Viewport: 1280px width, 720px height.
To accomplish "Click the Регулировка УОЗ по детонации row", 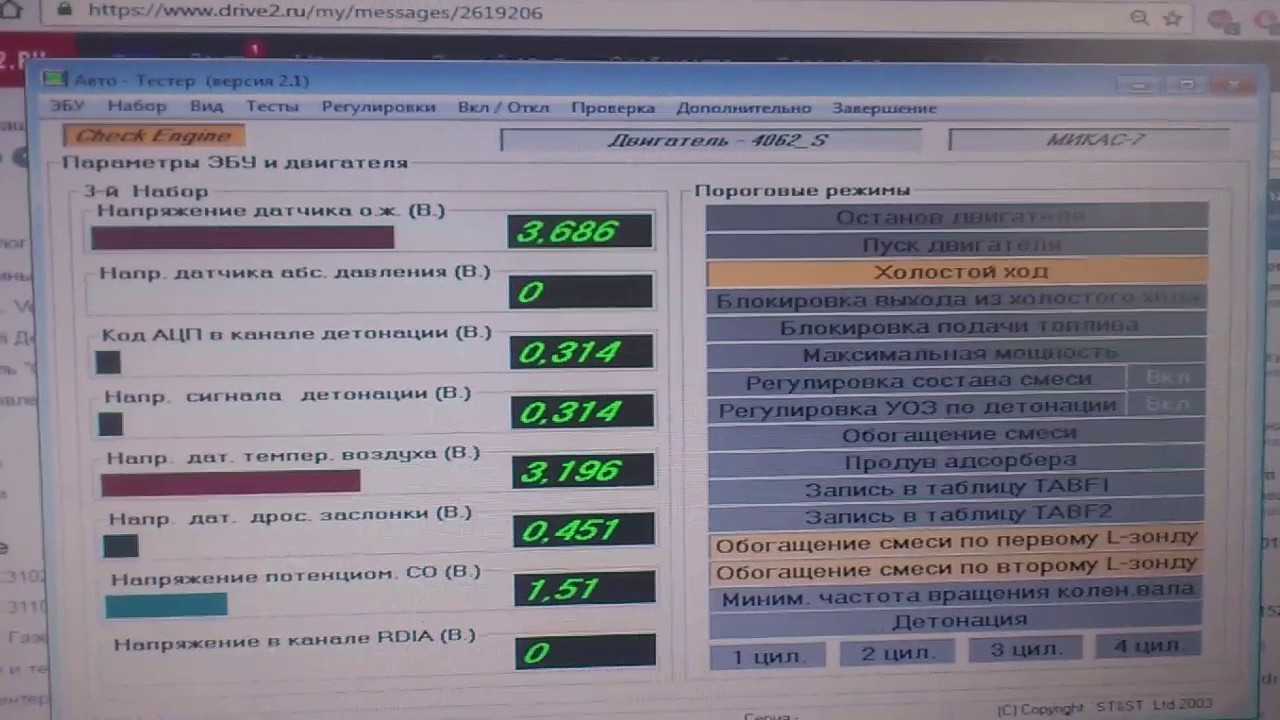I will coord(916,407).
